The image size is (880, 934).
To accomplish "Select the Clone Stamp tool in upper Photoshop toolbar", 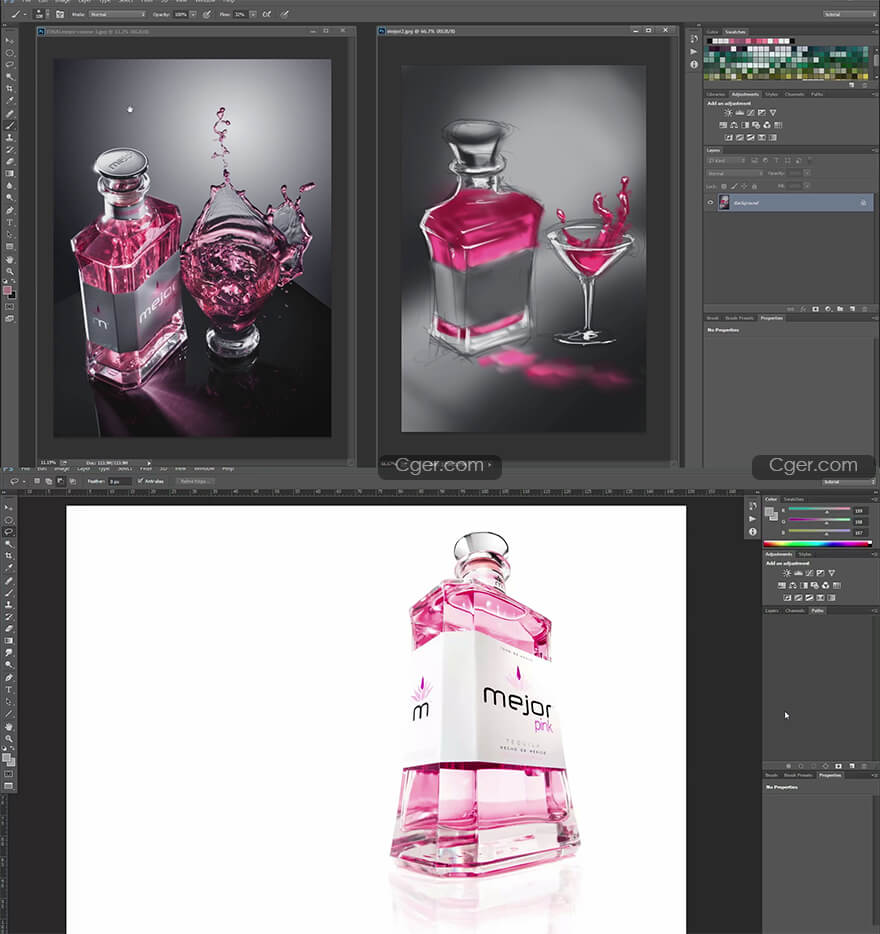I will [10, 138].
